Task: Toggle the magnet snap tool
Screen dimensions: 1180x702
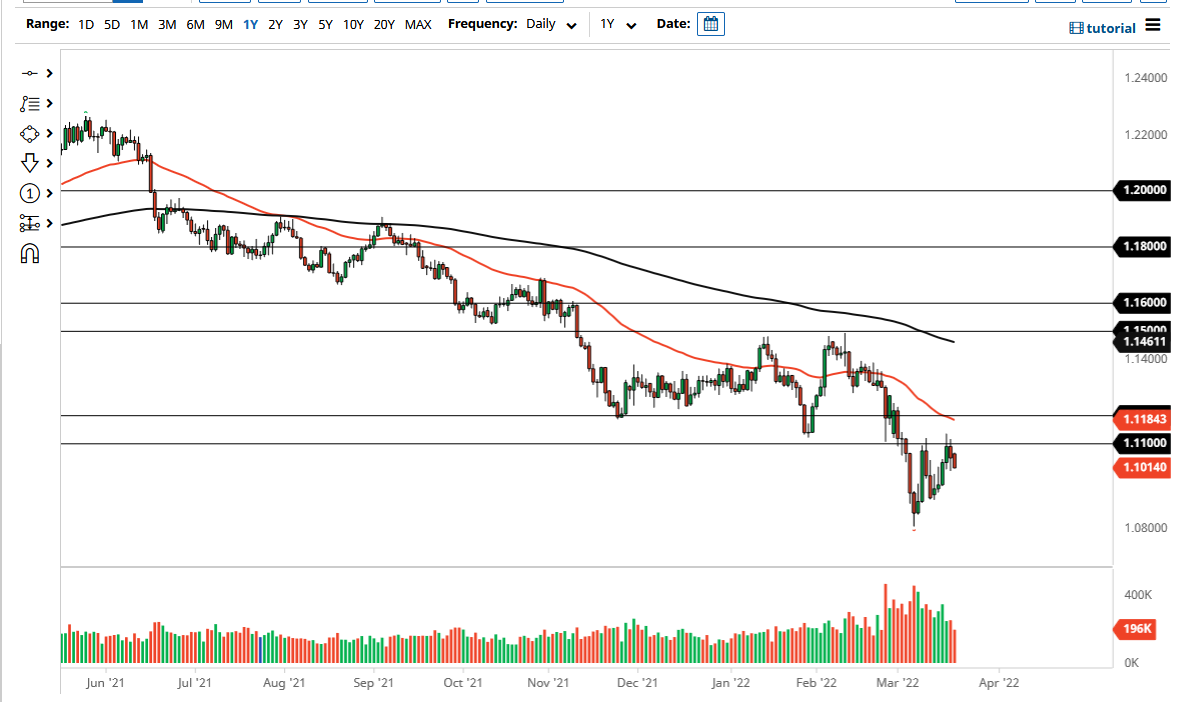Action: [30, 253]
